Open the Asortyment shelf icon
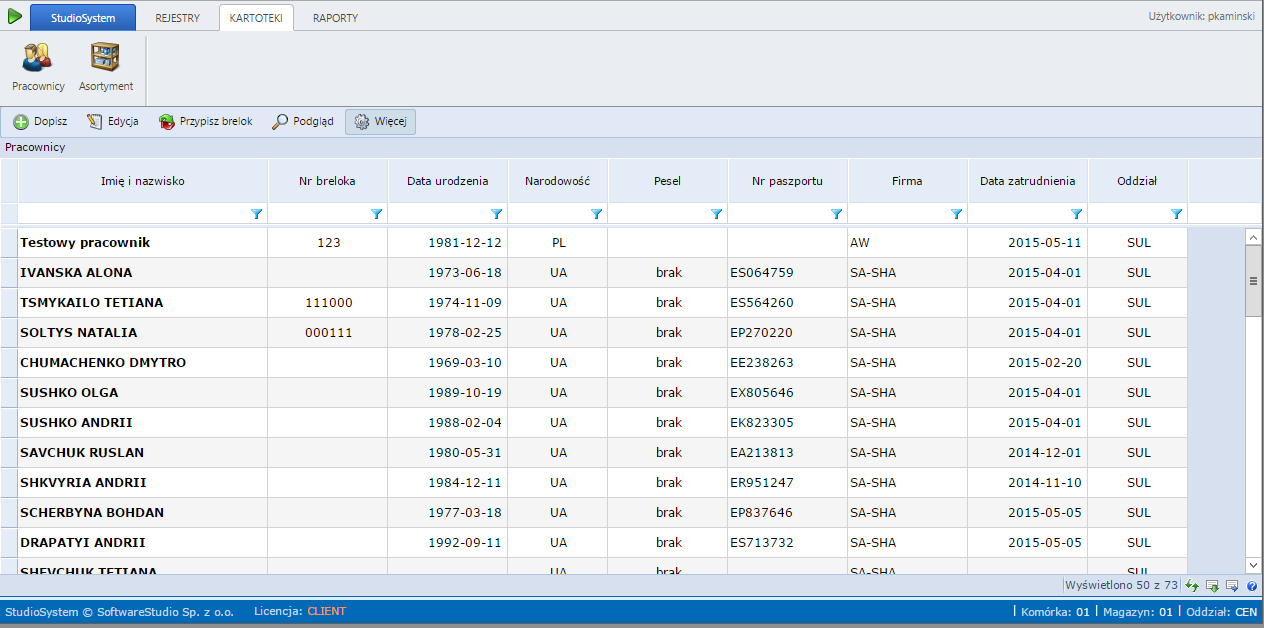The height and width of the screenshot is (628, 1264). (106, 67)
